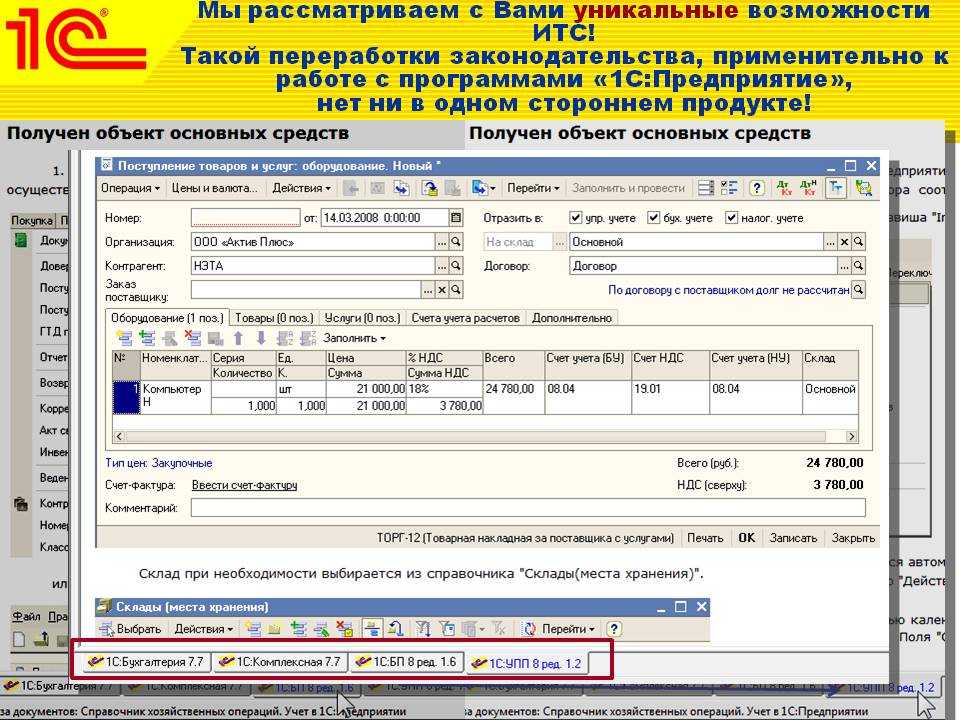Add a new row in Оборудование table
The width and height of the screenshot is (960, 720).
pos(124,338)
